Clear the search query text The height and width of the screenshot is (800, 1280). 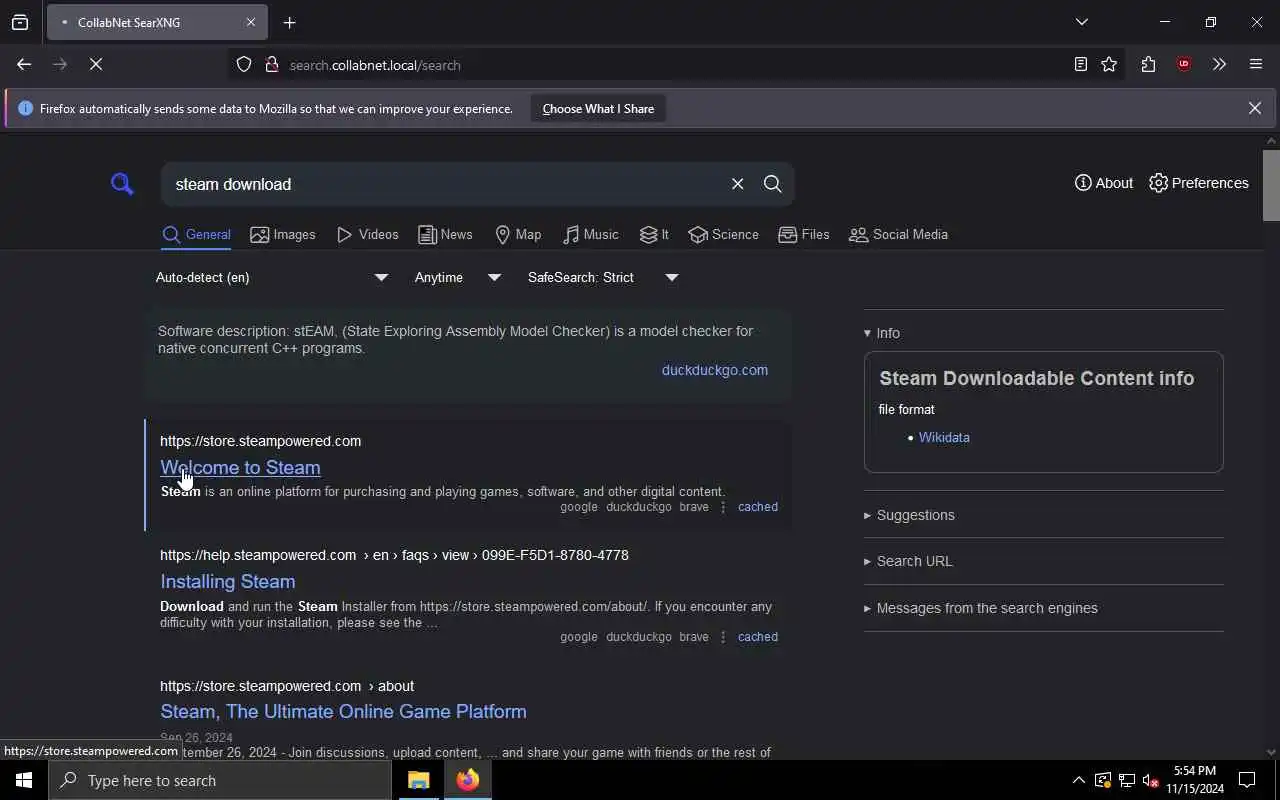[737, 184]
